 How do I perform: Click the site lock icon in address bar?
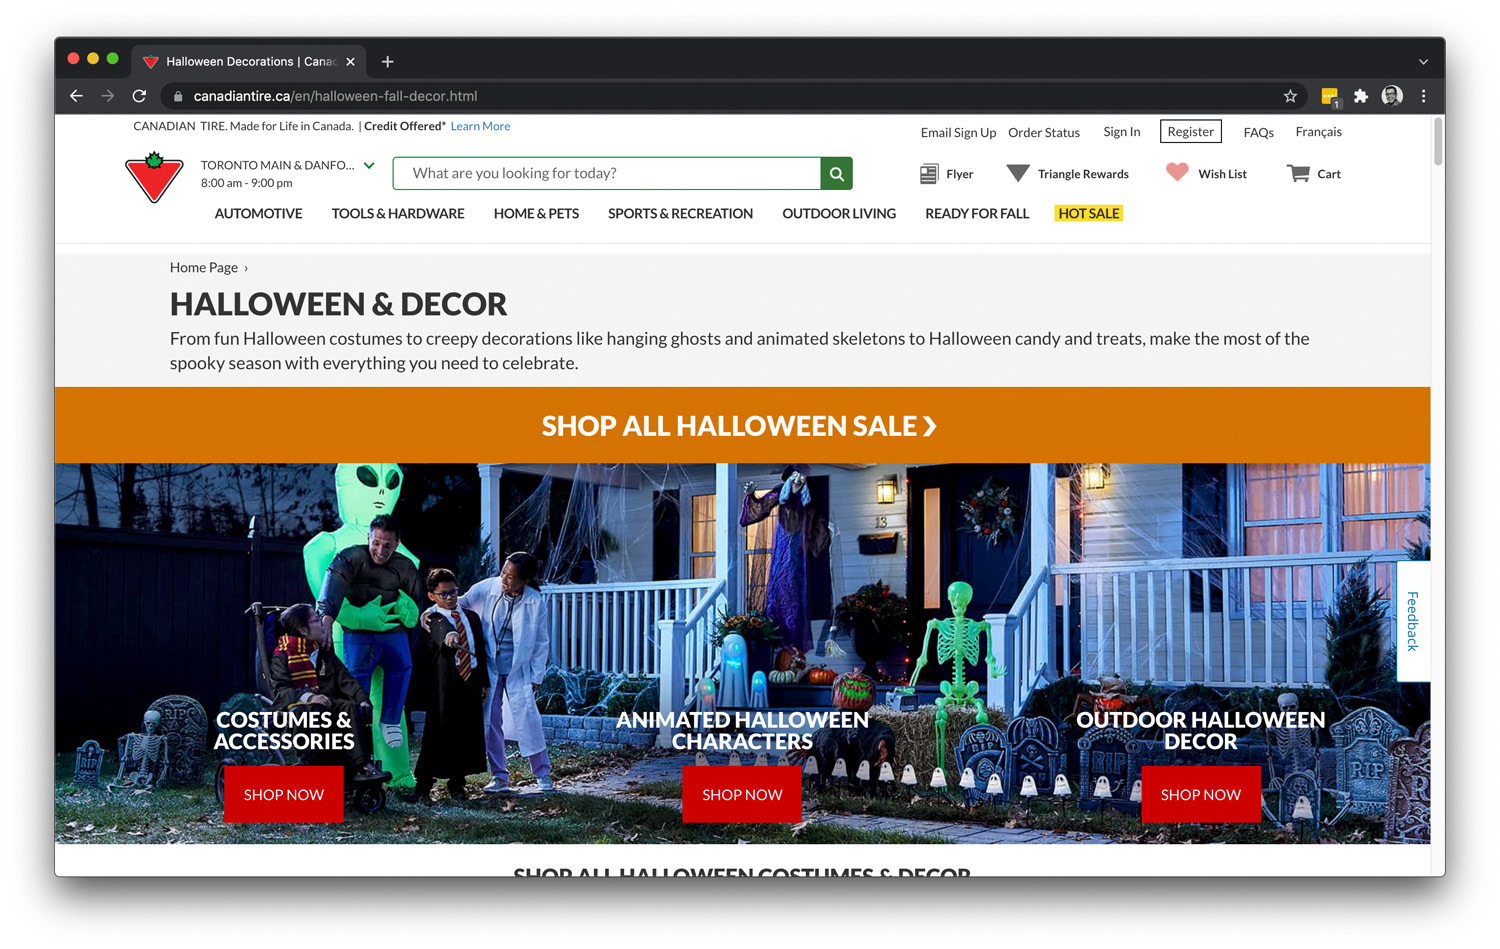178,96
